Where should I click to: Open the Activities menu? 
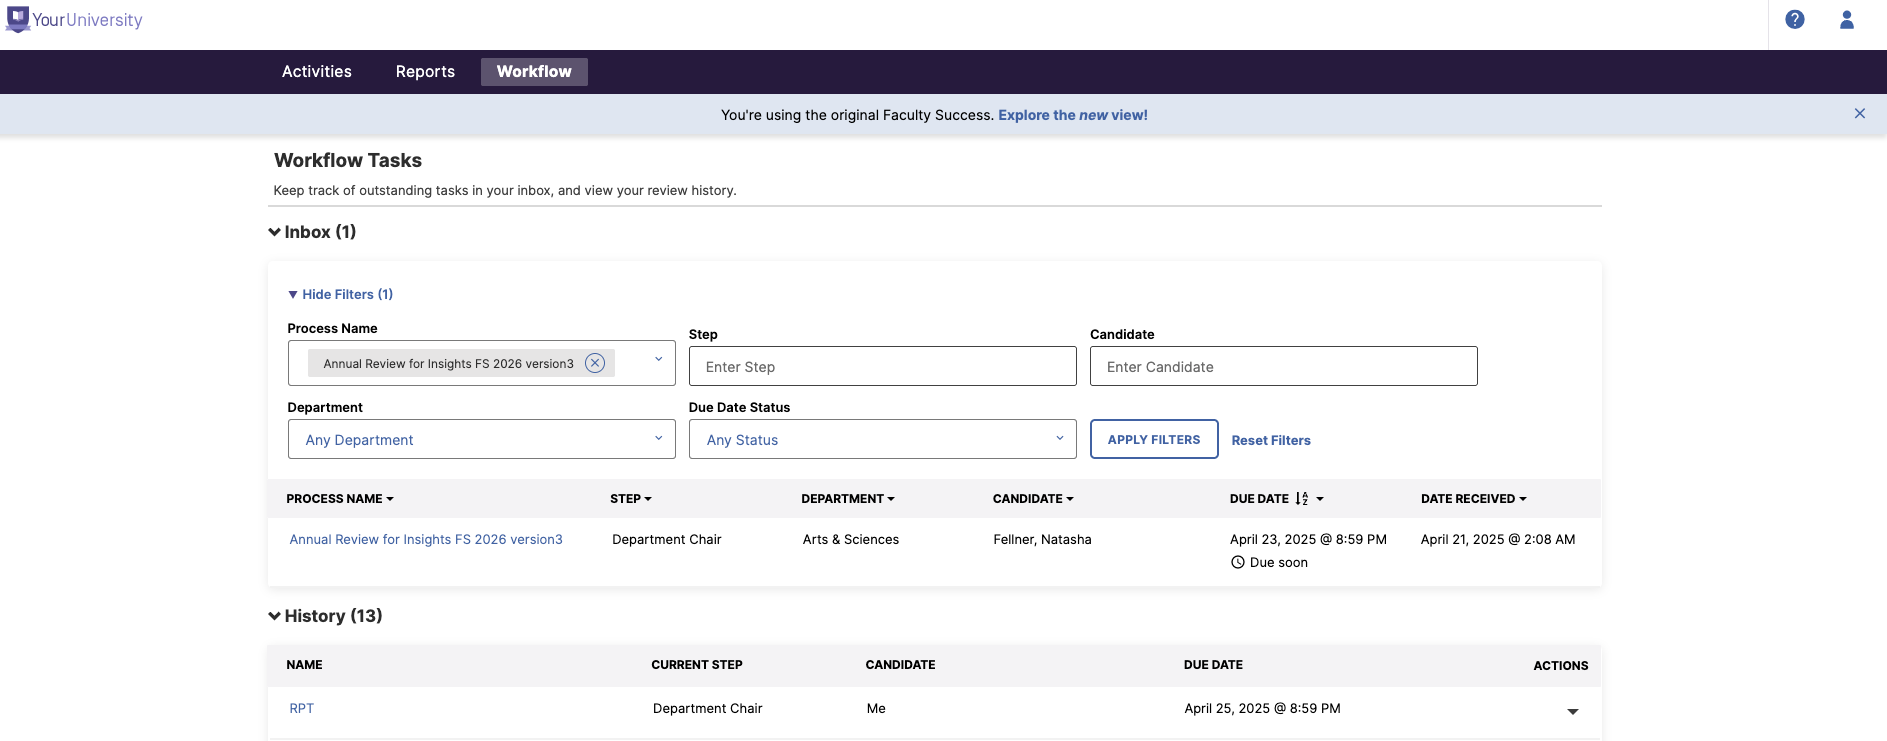317,72
